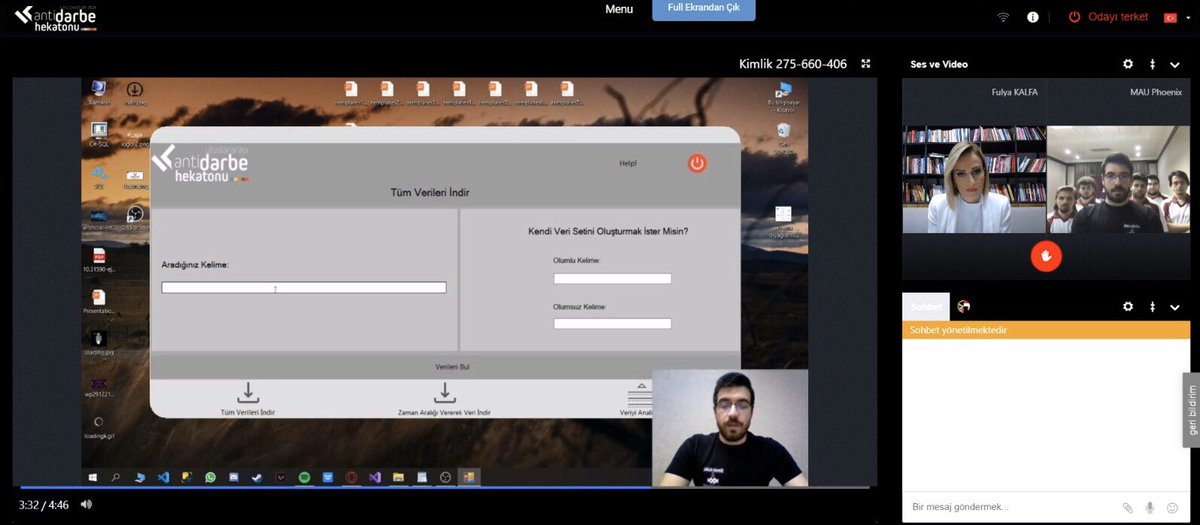Click 'Sohbet yönetilmektedir' orange banner
This screenshot has height=525, width=1200.
pyautogui.click(x=1046, y=330)
